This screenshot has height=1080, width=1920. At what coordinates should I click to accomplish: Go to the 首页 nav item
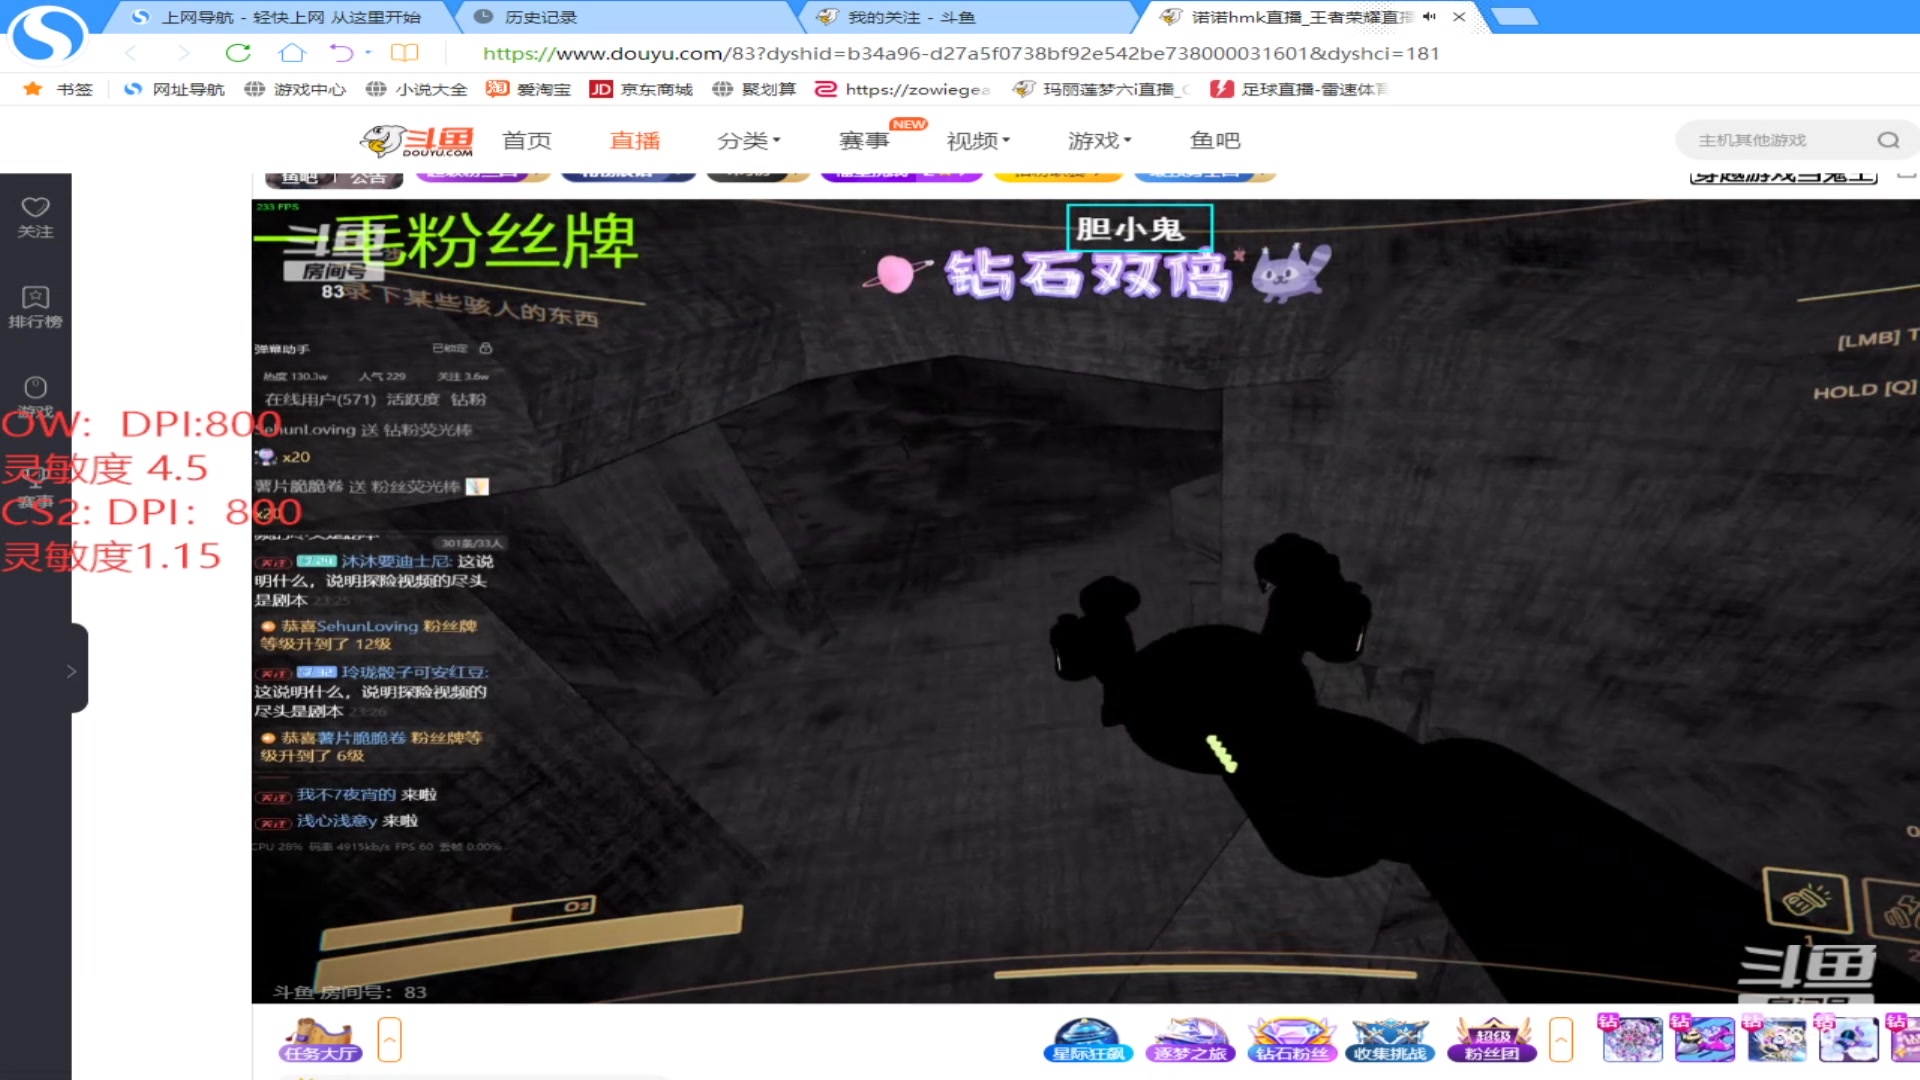coord(527,141)
